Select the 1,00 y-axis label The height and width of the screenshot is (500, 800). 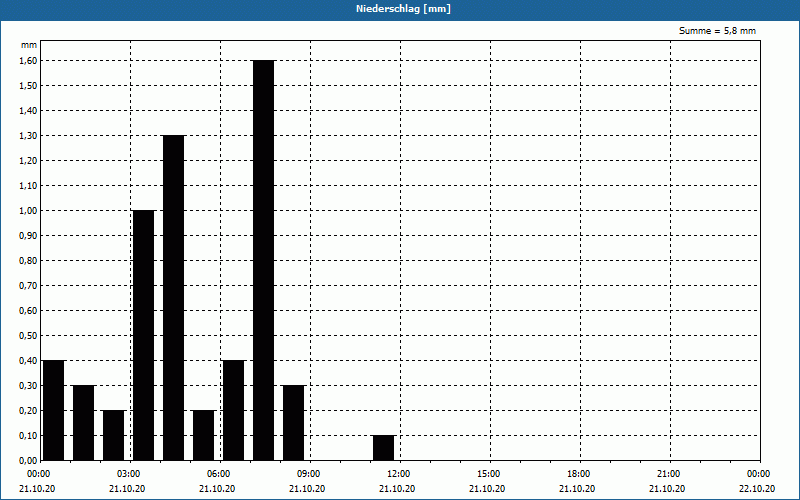28,211
